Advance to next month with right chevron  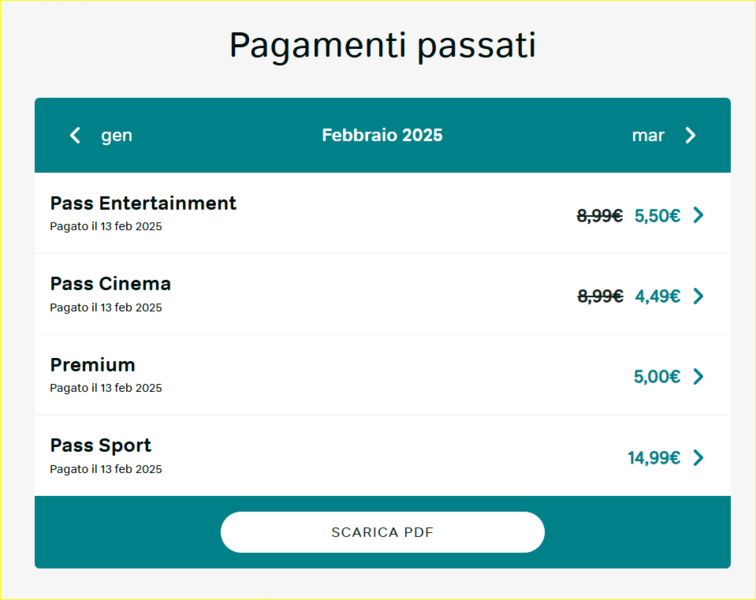click(690, 135)
